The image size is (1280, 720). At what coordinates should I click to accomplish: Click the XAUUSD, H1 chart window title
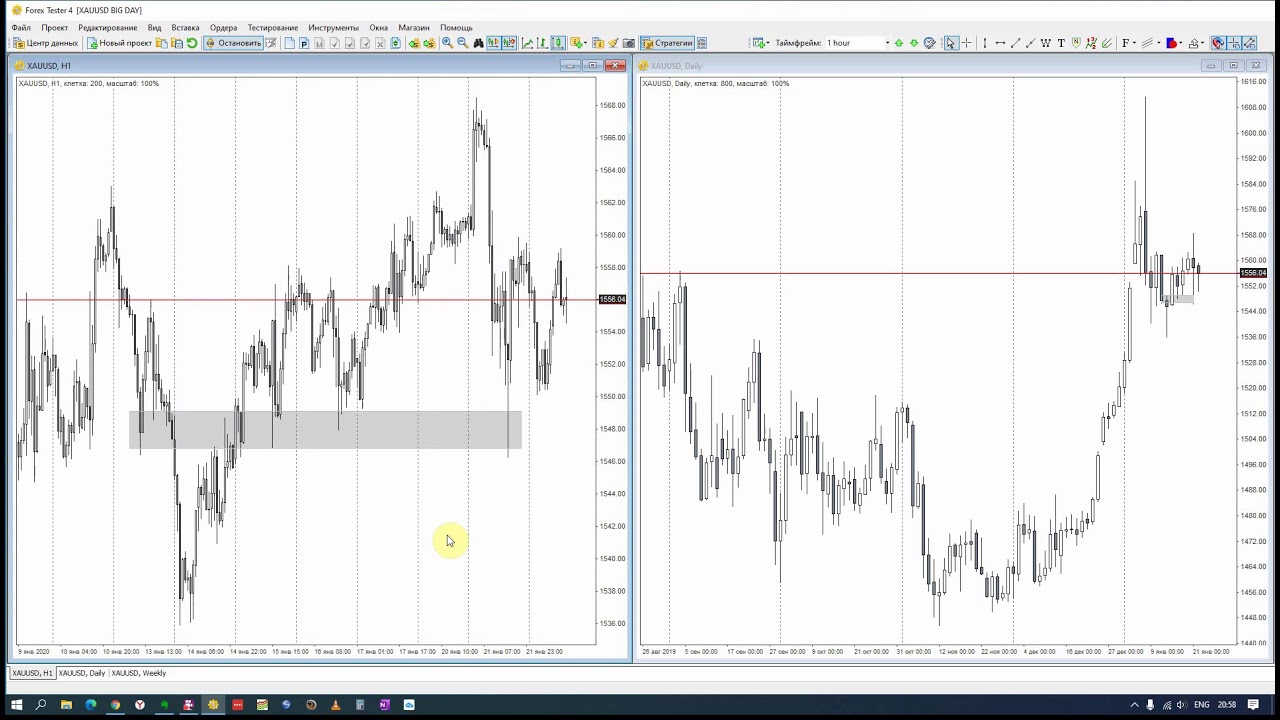49,66
